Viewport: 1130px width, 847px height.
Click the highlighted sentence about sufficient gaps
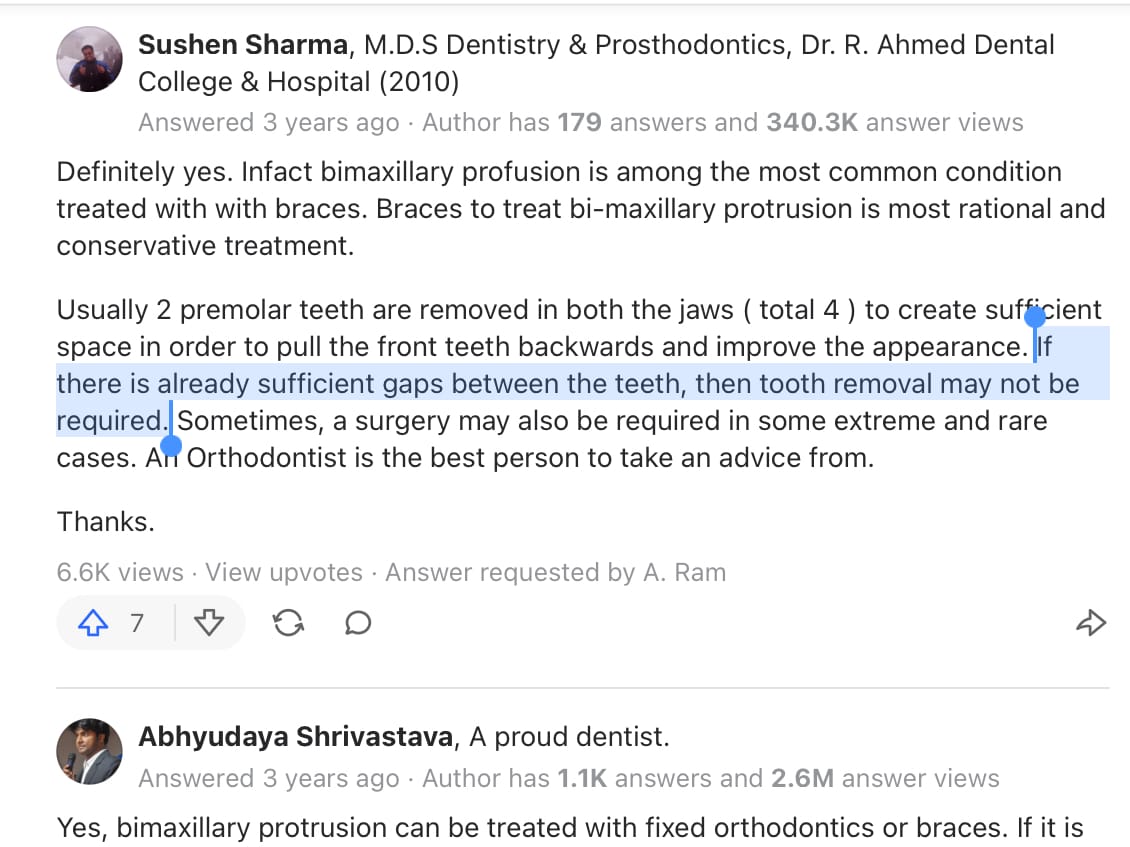pyautogui.click(x=566, y=385)
